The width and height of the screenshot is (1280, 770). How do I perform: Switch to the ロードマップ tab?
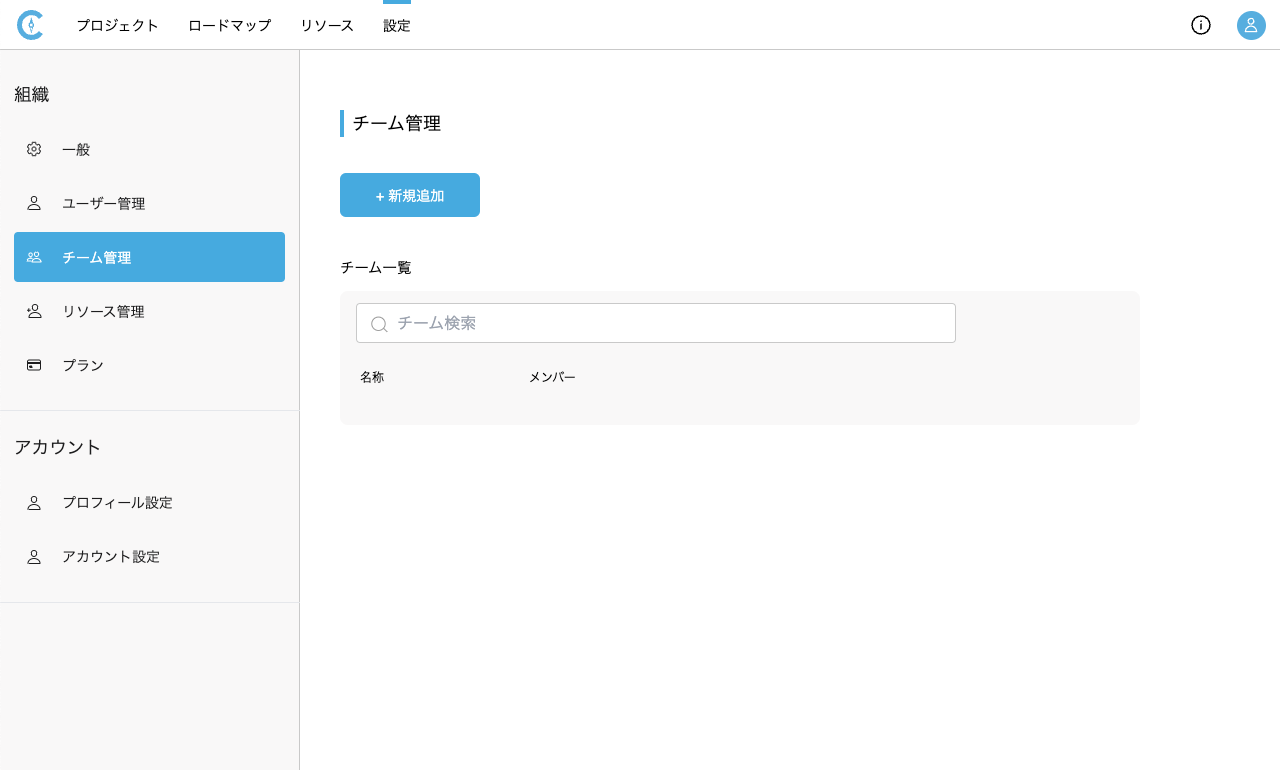[229, 26]
